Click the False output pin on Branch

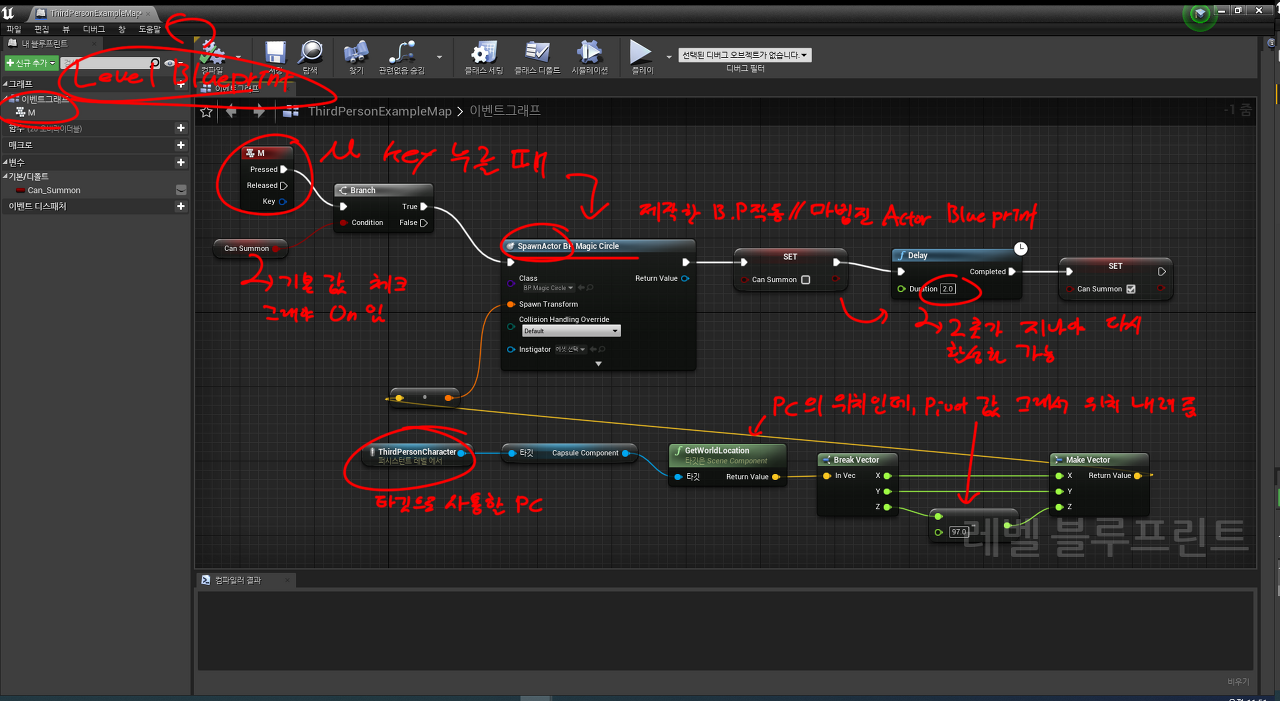424,223
